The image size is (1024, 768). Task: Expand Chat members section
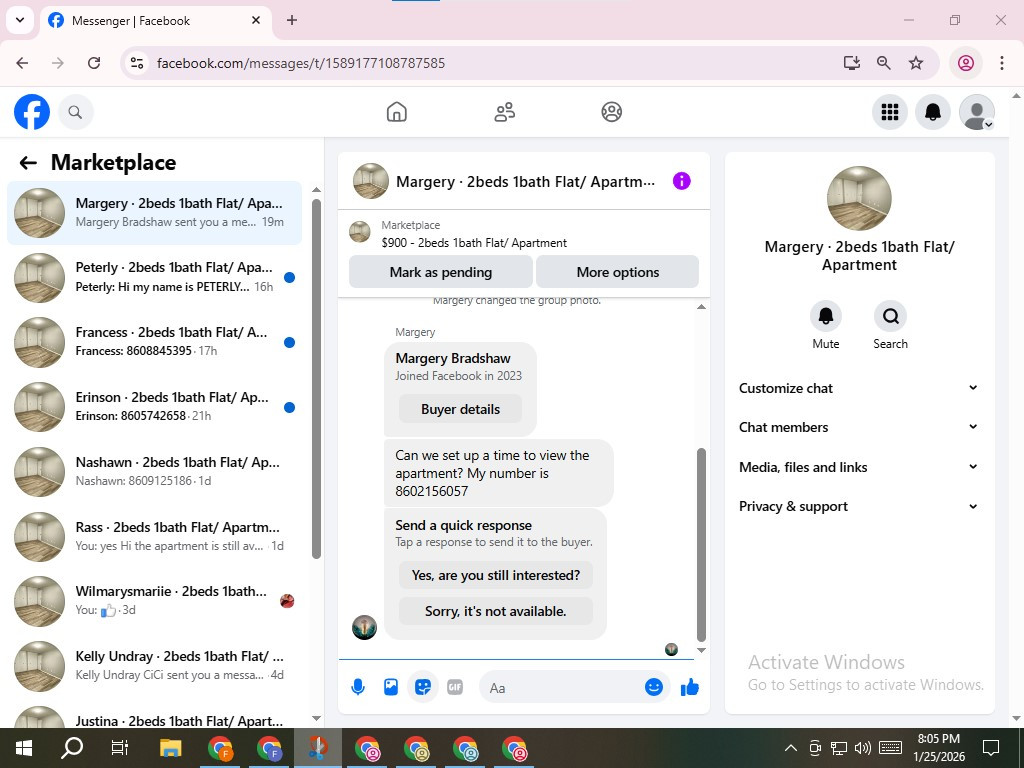(x=859, y=427)
